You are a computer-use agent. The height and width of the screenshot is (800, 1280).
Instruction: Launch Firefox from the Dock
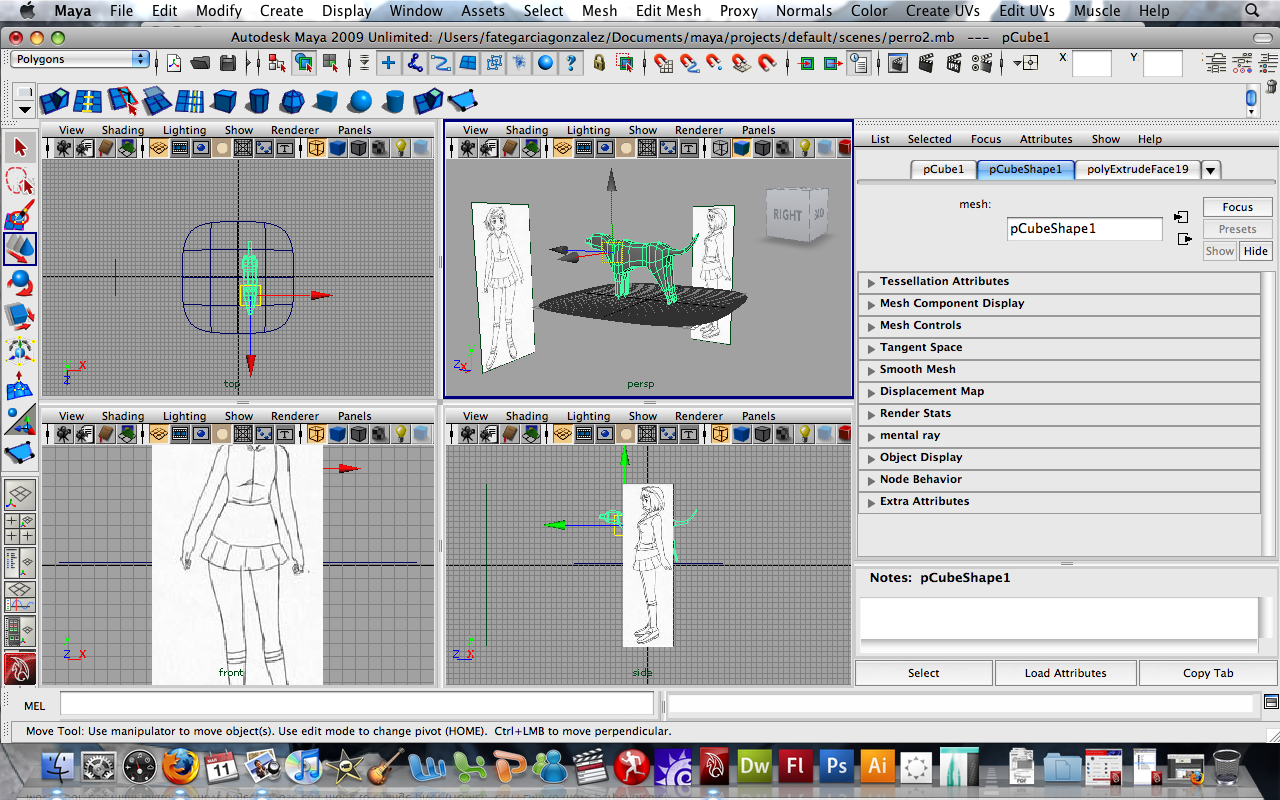[x=181, y=768]
